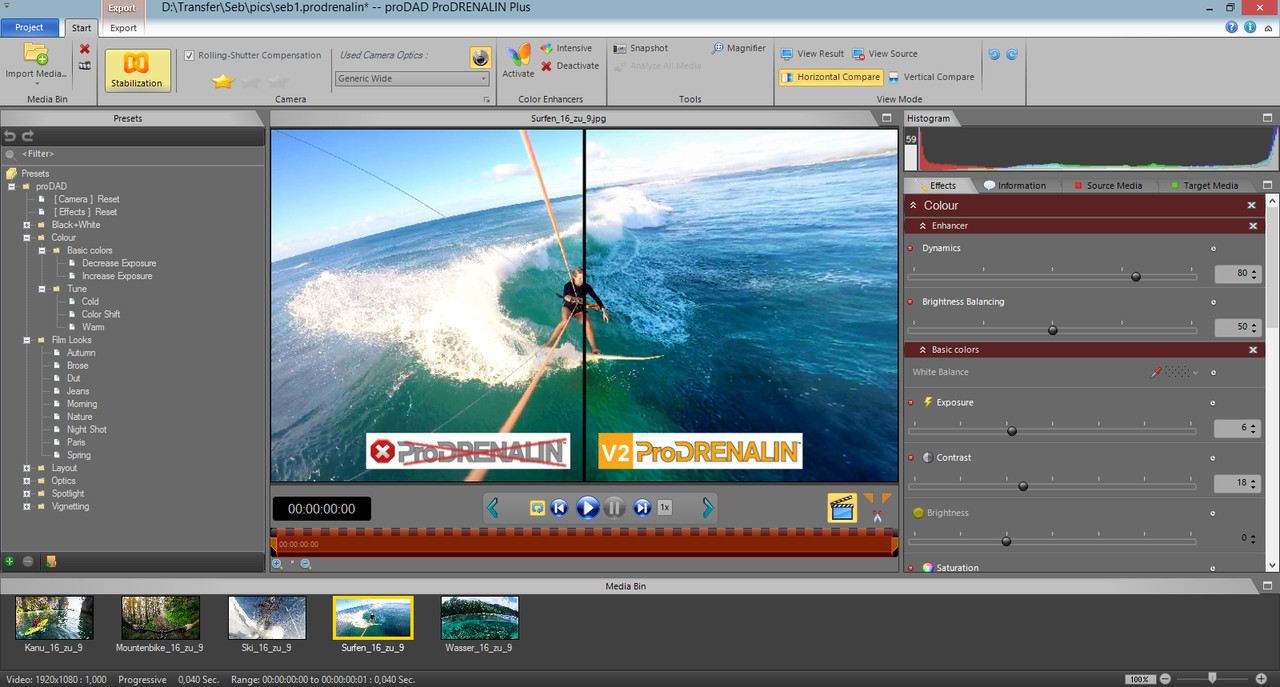Switch to the Export ribbon tab
The height and width of the screenshot is (687, 1280).
pos(123,28)
